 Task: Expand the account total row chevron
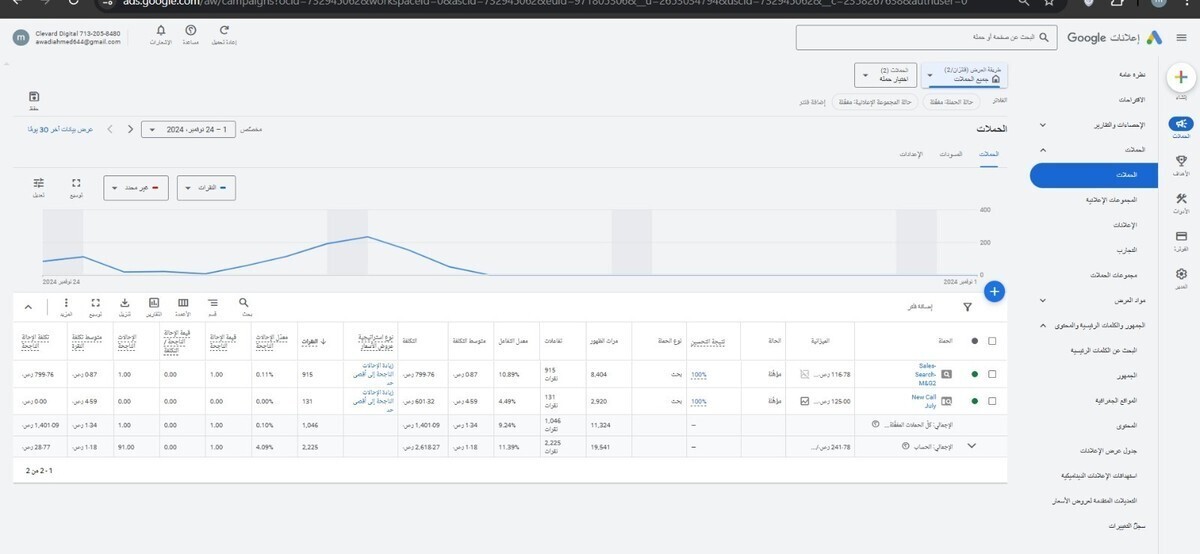[970, 446]
